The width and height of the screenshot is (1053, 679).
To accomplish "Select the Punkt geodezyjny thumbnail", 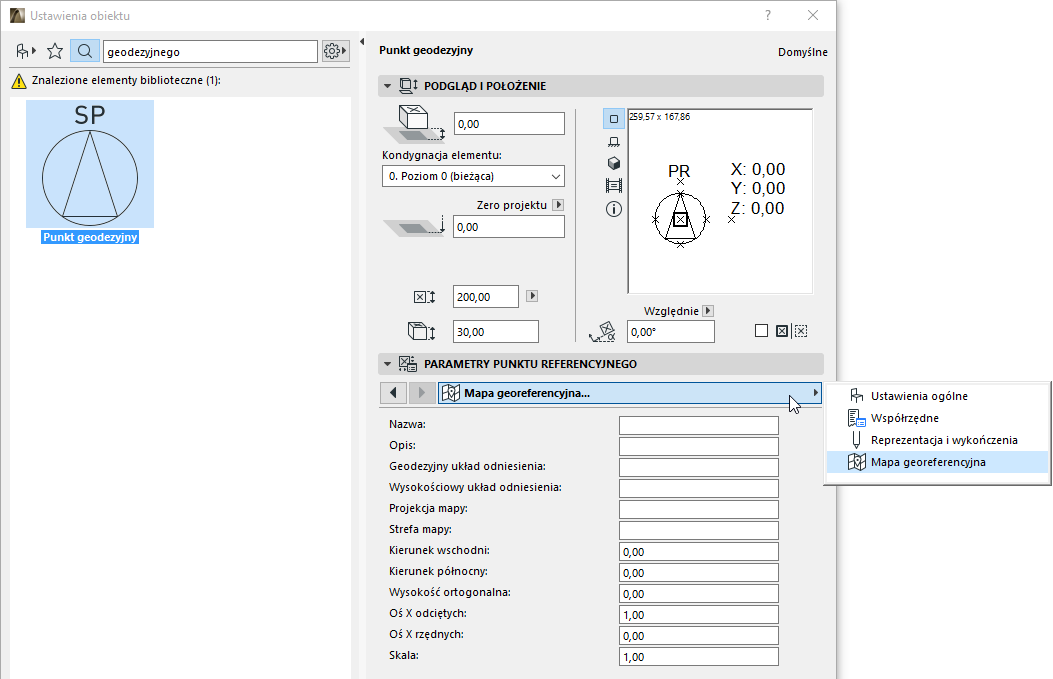I will click(x=90, y=164).
